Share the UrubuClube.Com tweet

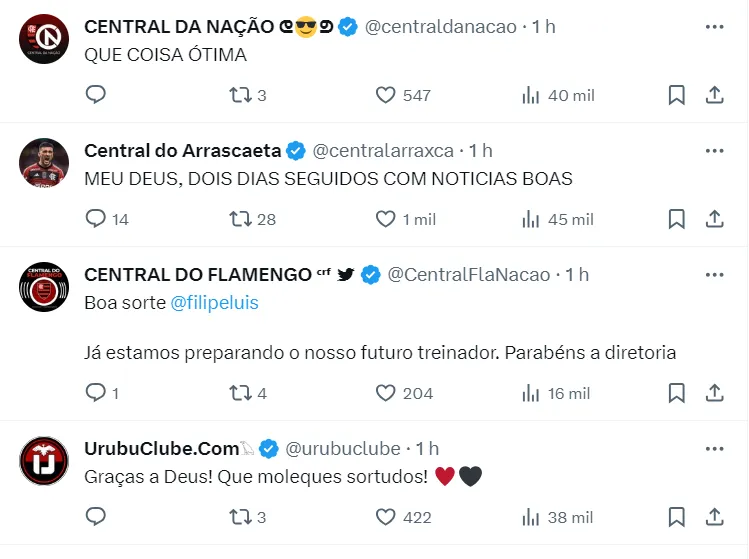click(715, 517)
